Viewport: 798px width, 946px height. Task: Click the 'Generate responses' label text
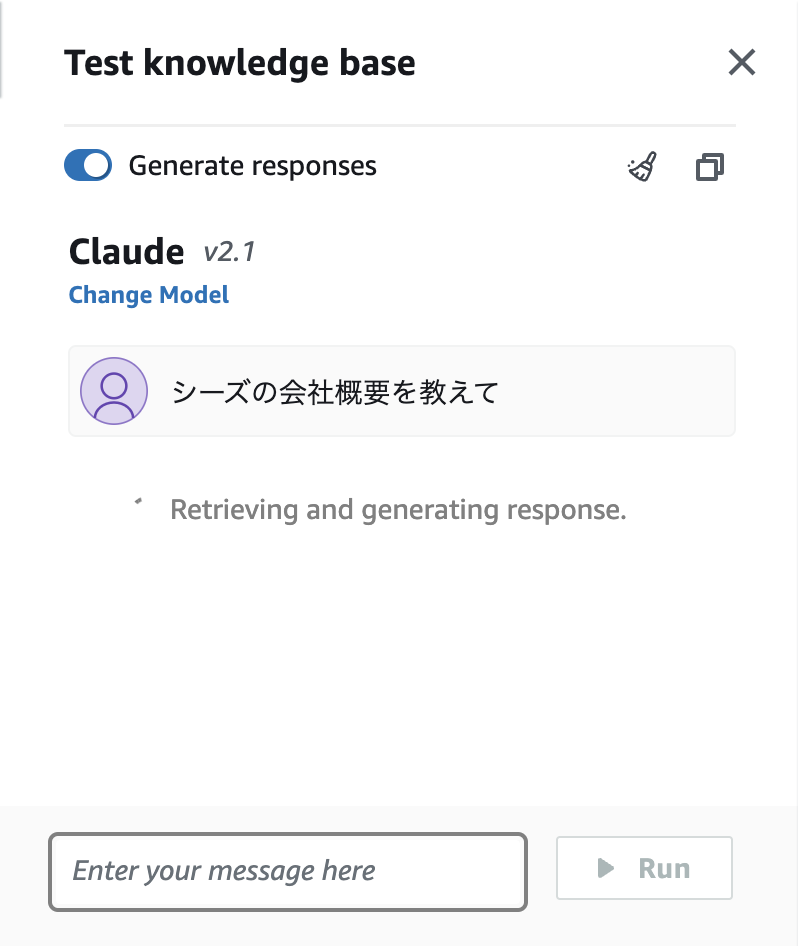point(252,165)
